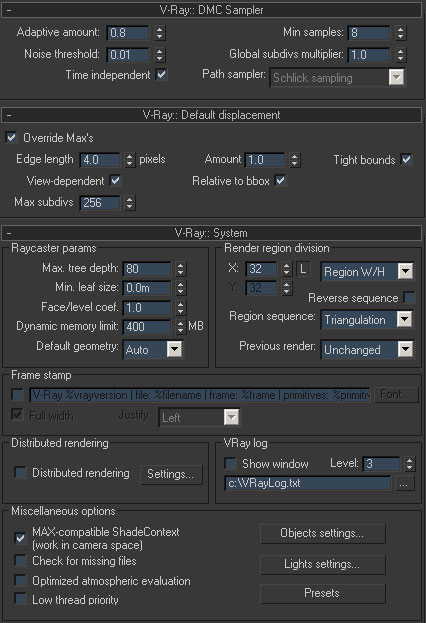This screenshot has height=623, width=426.
Task: Adjust the Adaptive amount spinner
Action: 159,33
